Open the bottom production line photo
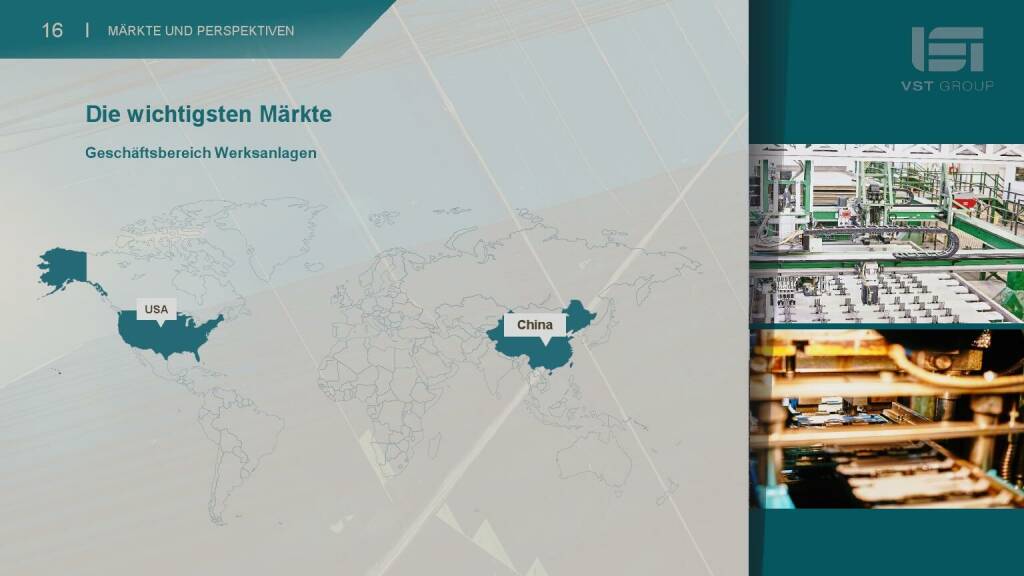This screenshot has height=576, width=1024. 886,418
